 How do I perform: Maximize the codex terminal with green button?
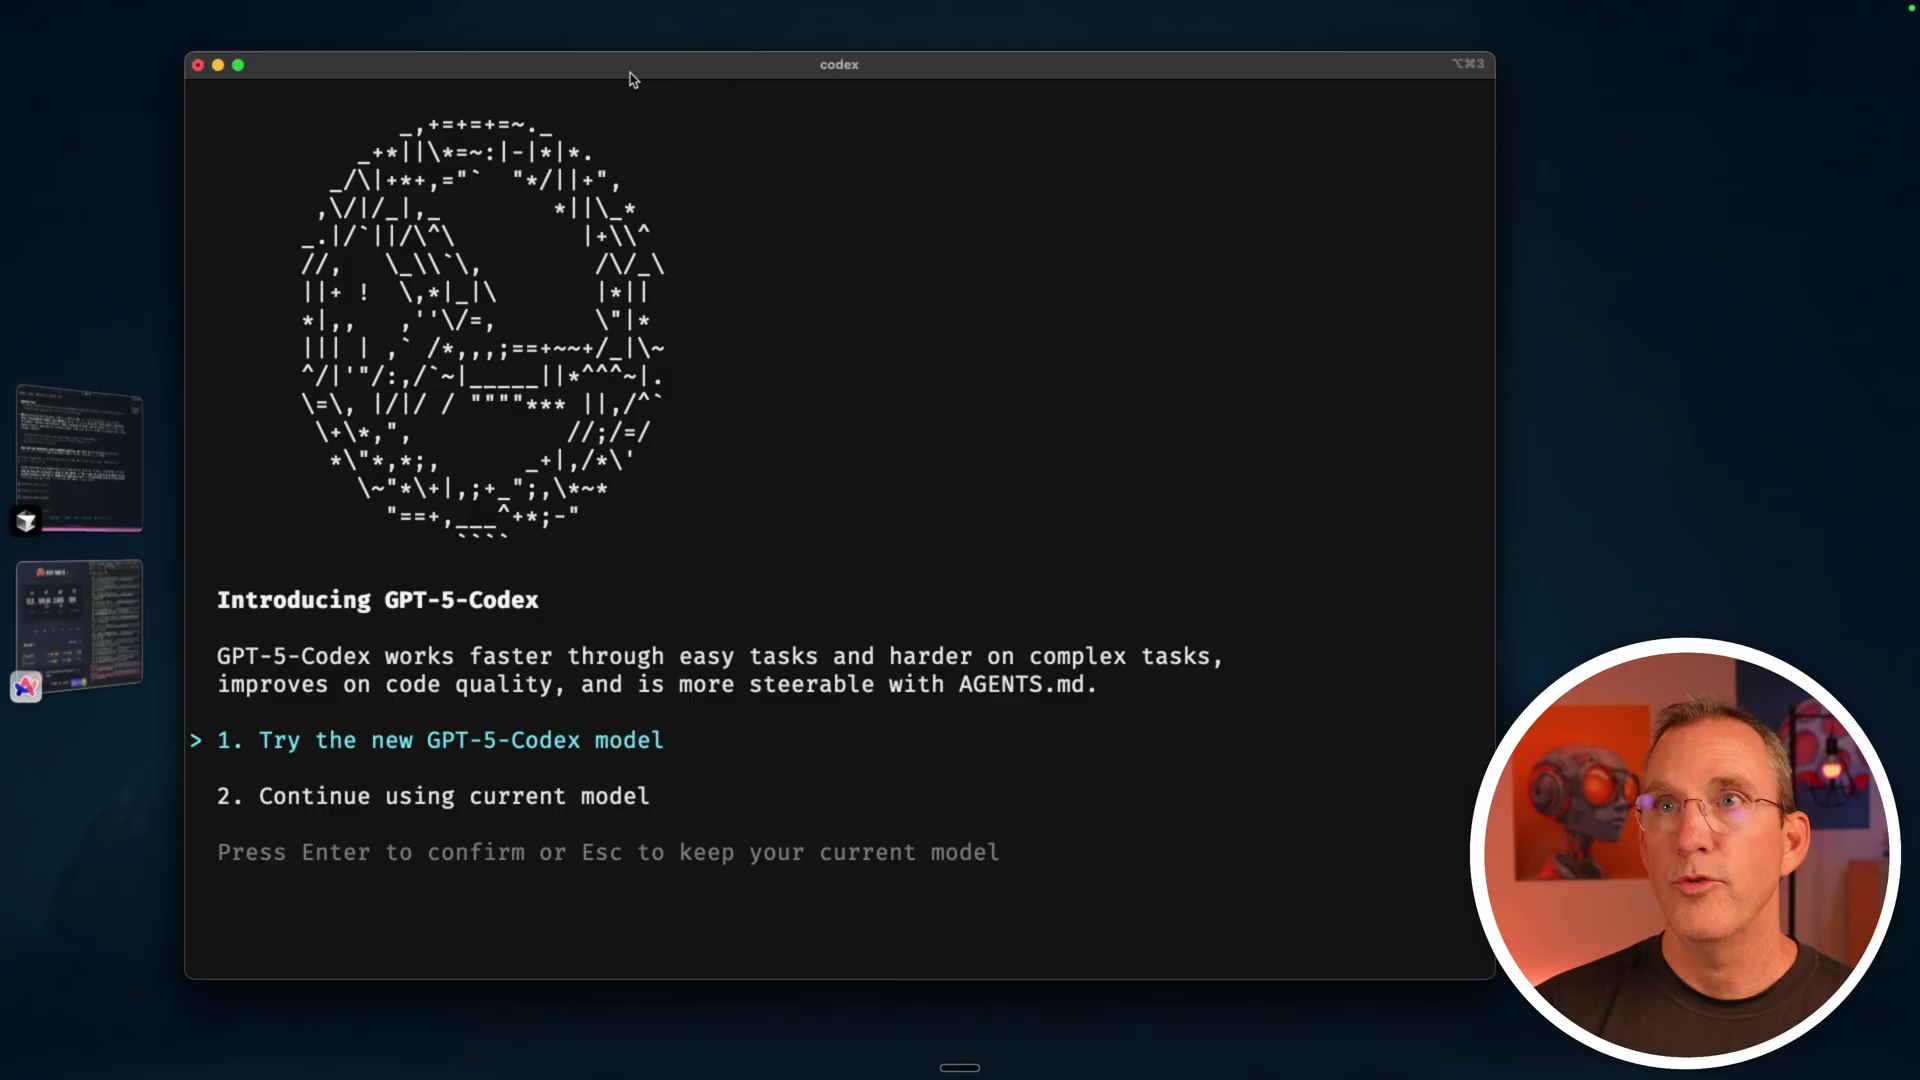(x=238, y=65)
